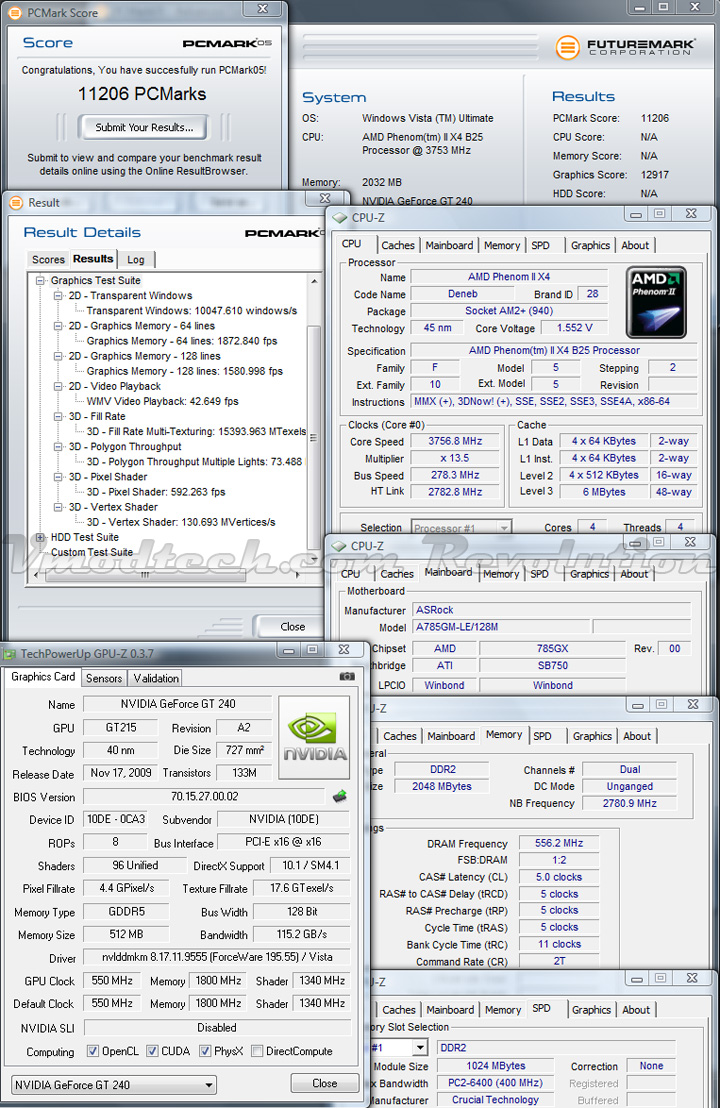Collapse the Graphics Test Suite tree node

(x=40, y=281)
